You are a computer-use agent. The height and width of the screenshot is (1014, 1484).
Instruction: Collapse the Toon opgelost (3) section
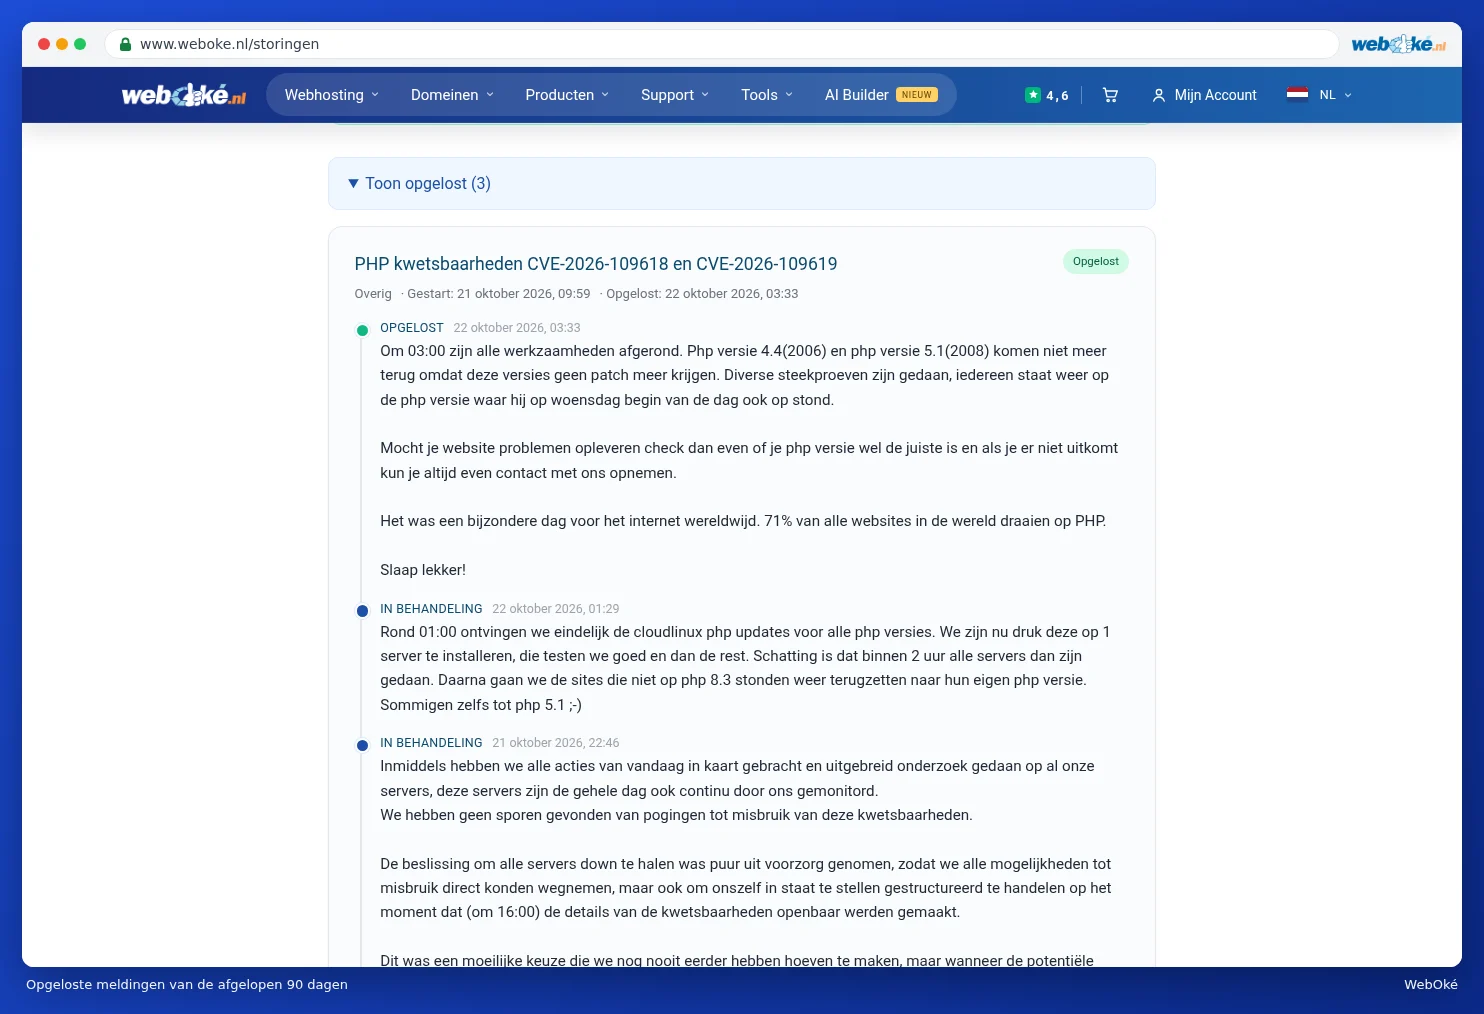742,183
